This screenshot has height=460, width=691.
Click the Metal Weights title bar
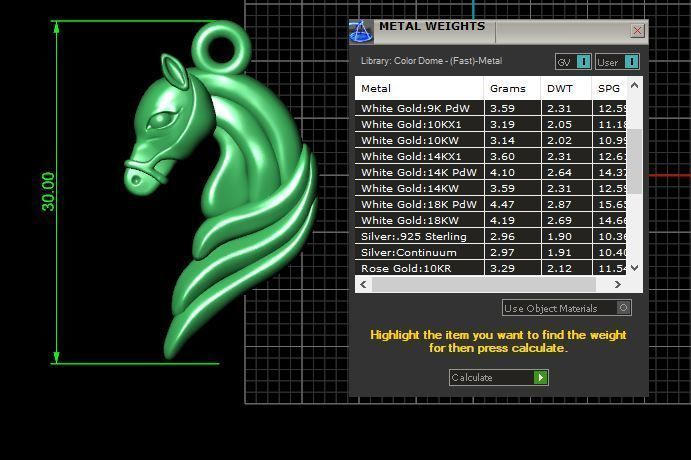tap(498, 32)
